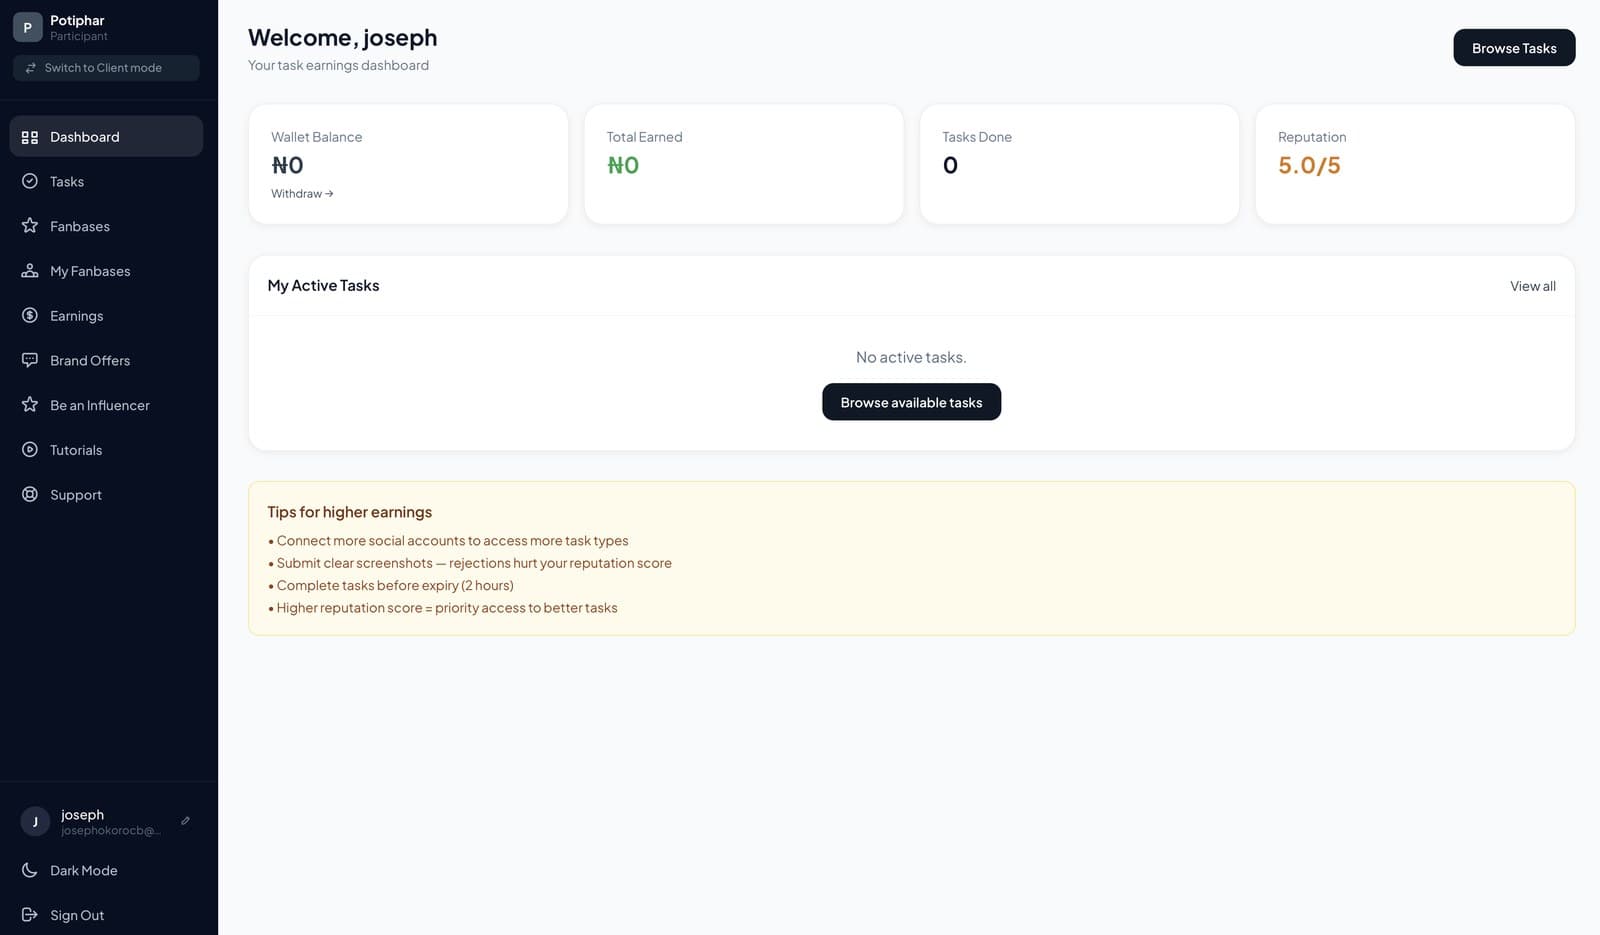Screen dimensions: 1600x935
Task: Open View all active tasks link
Action: [x=1533, y=286]
